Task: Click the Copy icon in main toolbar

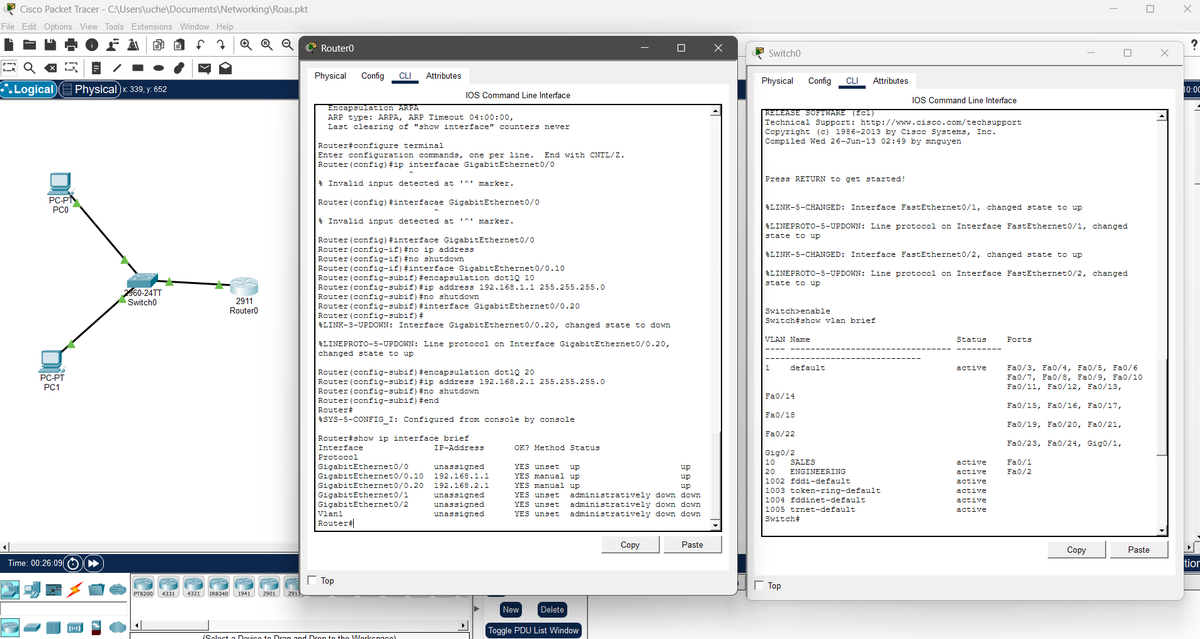Action: pos(158,44)
